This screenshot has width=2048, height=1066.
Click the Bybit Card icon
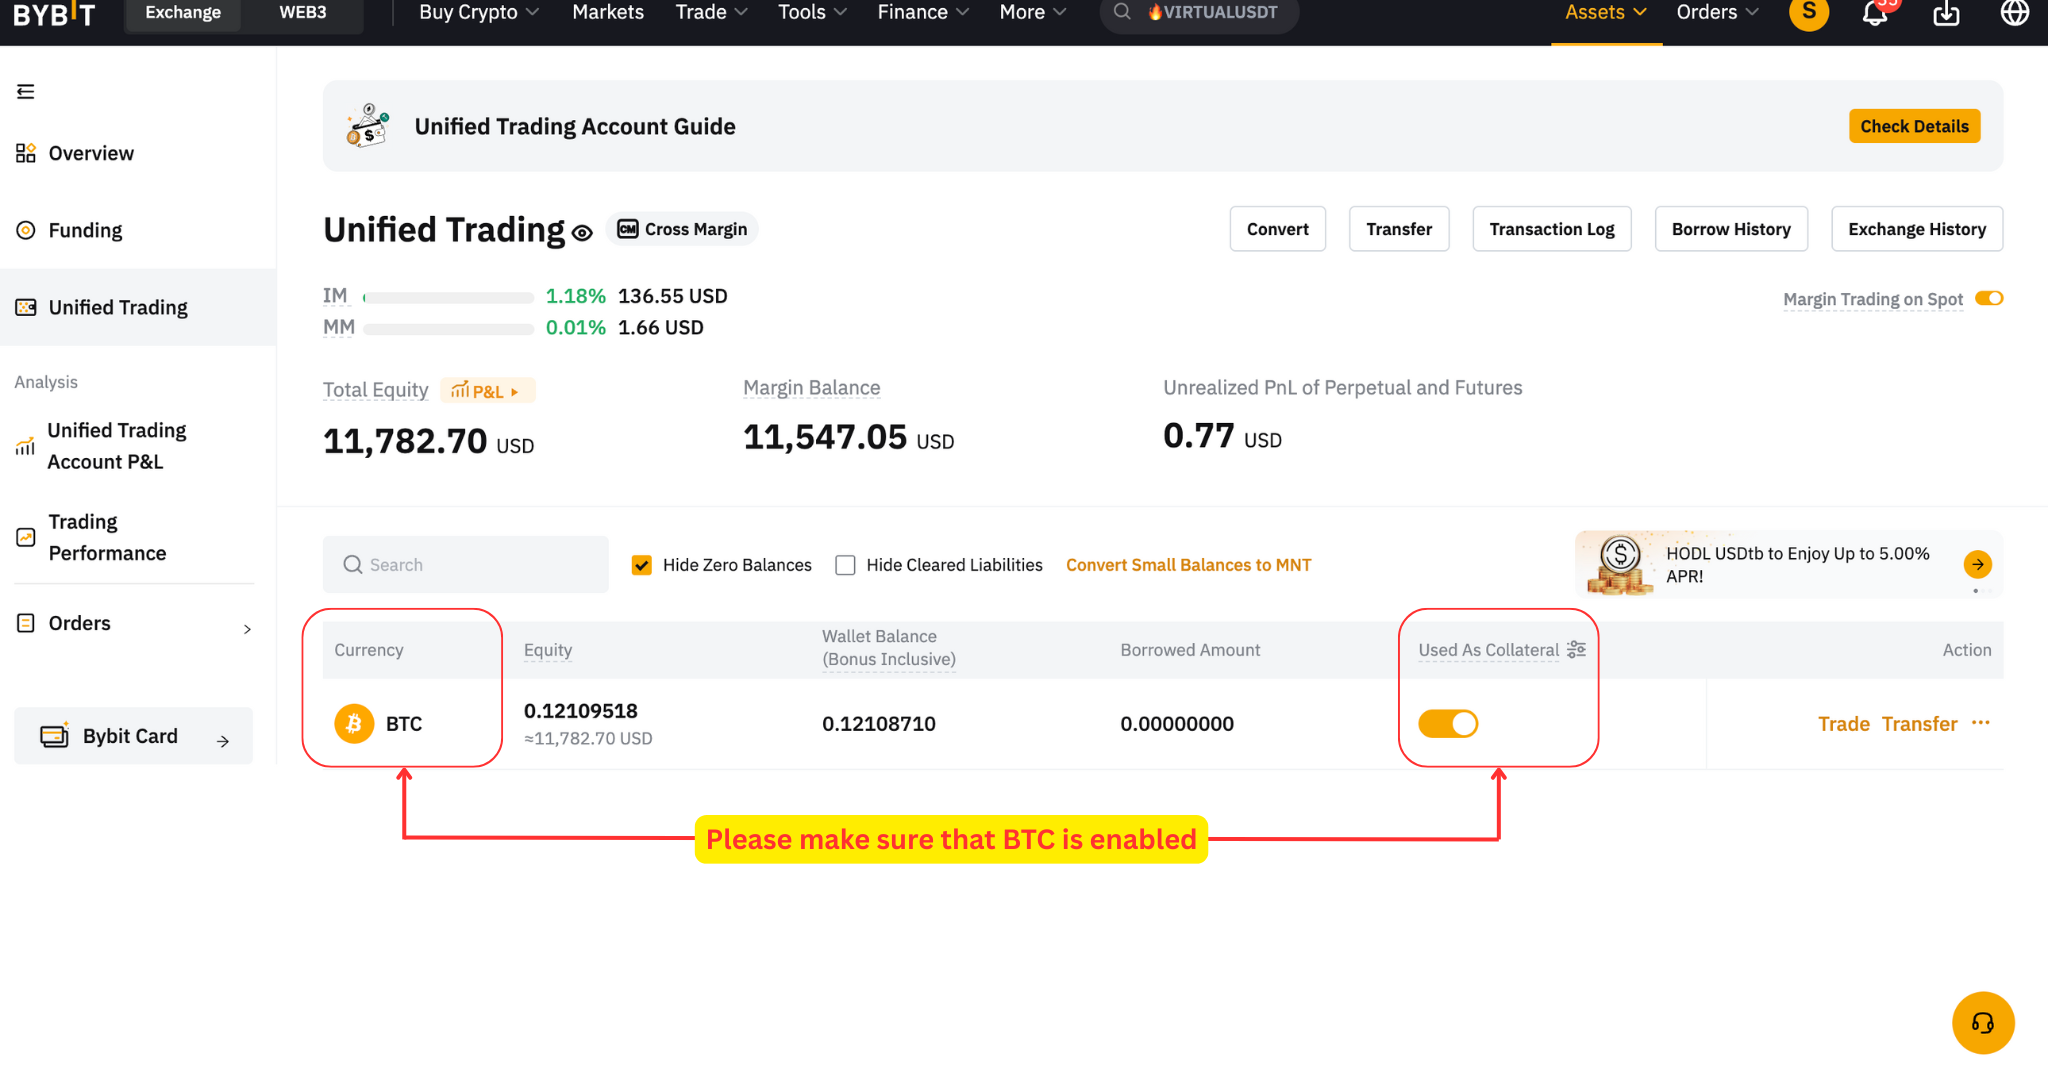54,735
